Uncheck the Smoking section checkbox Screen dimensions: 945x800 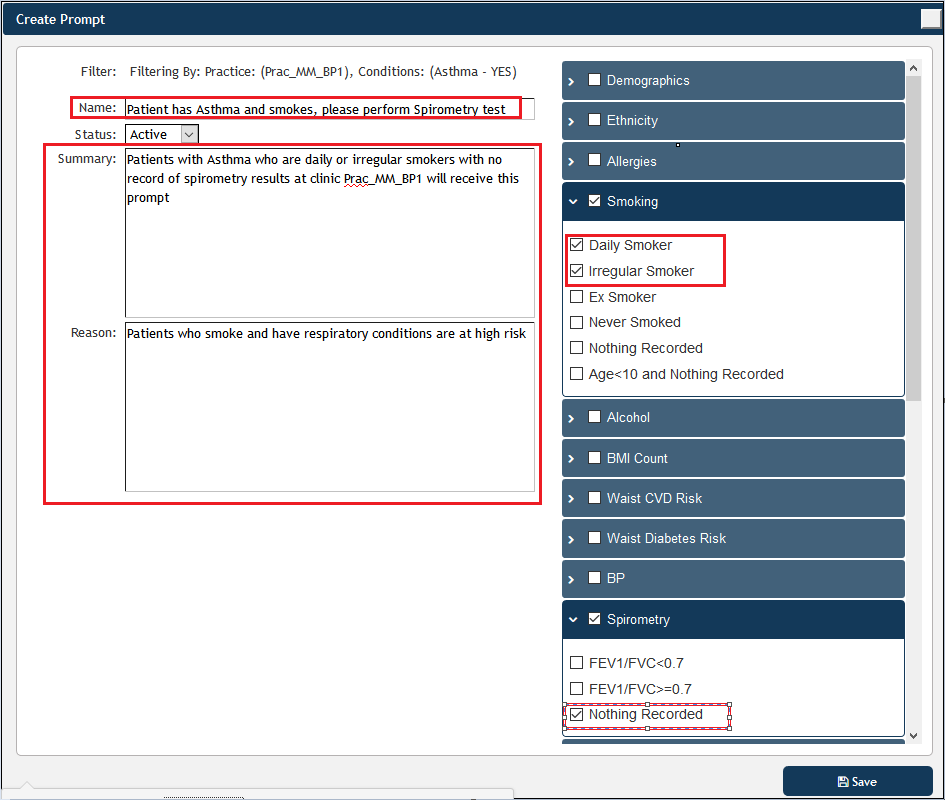[594, 201]
